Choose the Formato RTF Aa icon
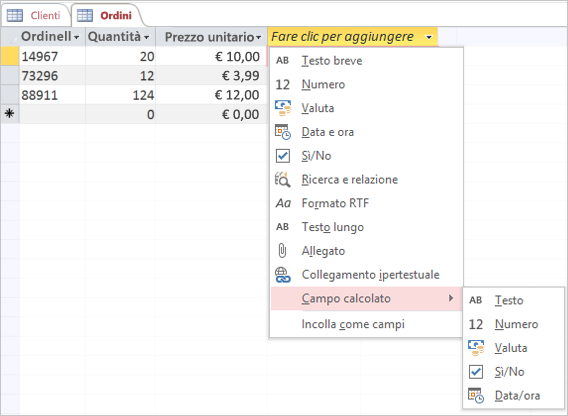Image resolution: width=568 pixels, height=416 pixels. pyautogui.click(x=283, y=203)
